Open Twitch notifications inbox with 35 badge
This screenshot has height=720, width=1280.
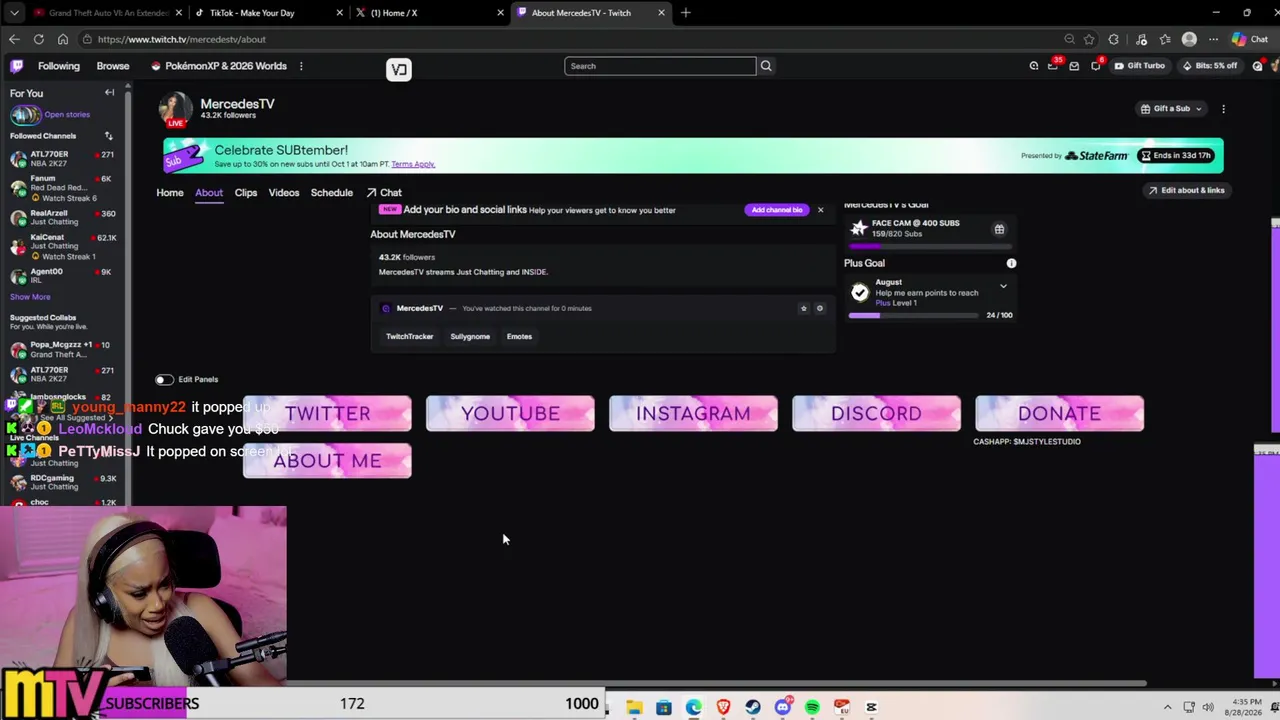pyautogui.click(x=1053, y=66)
